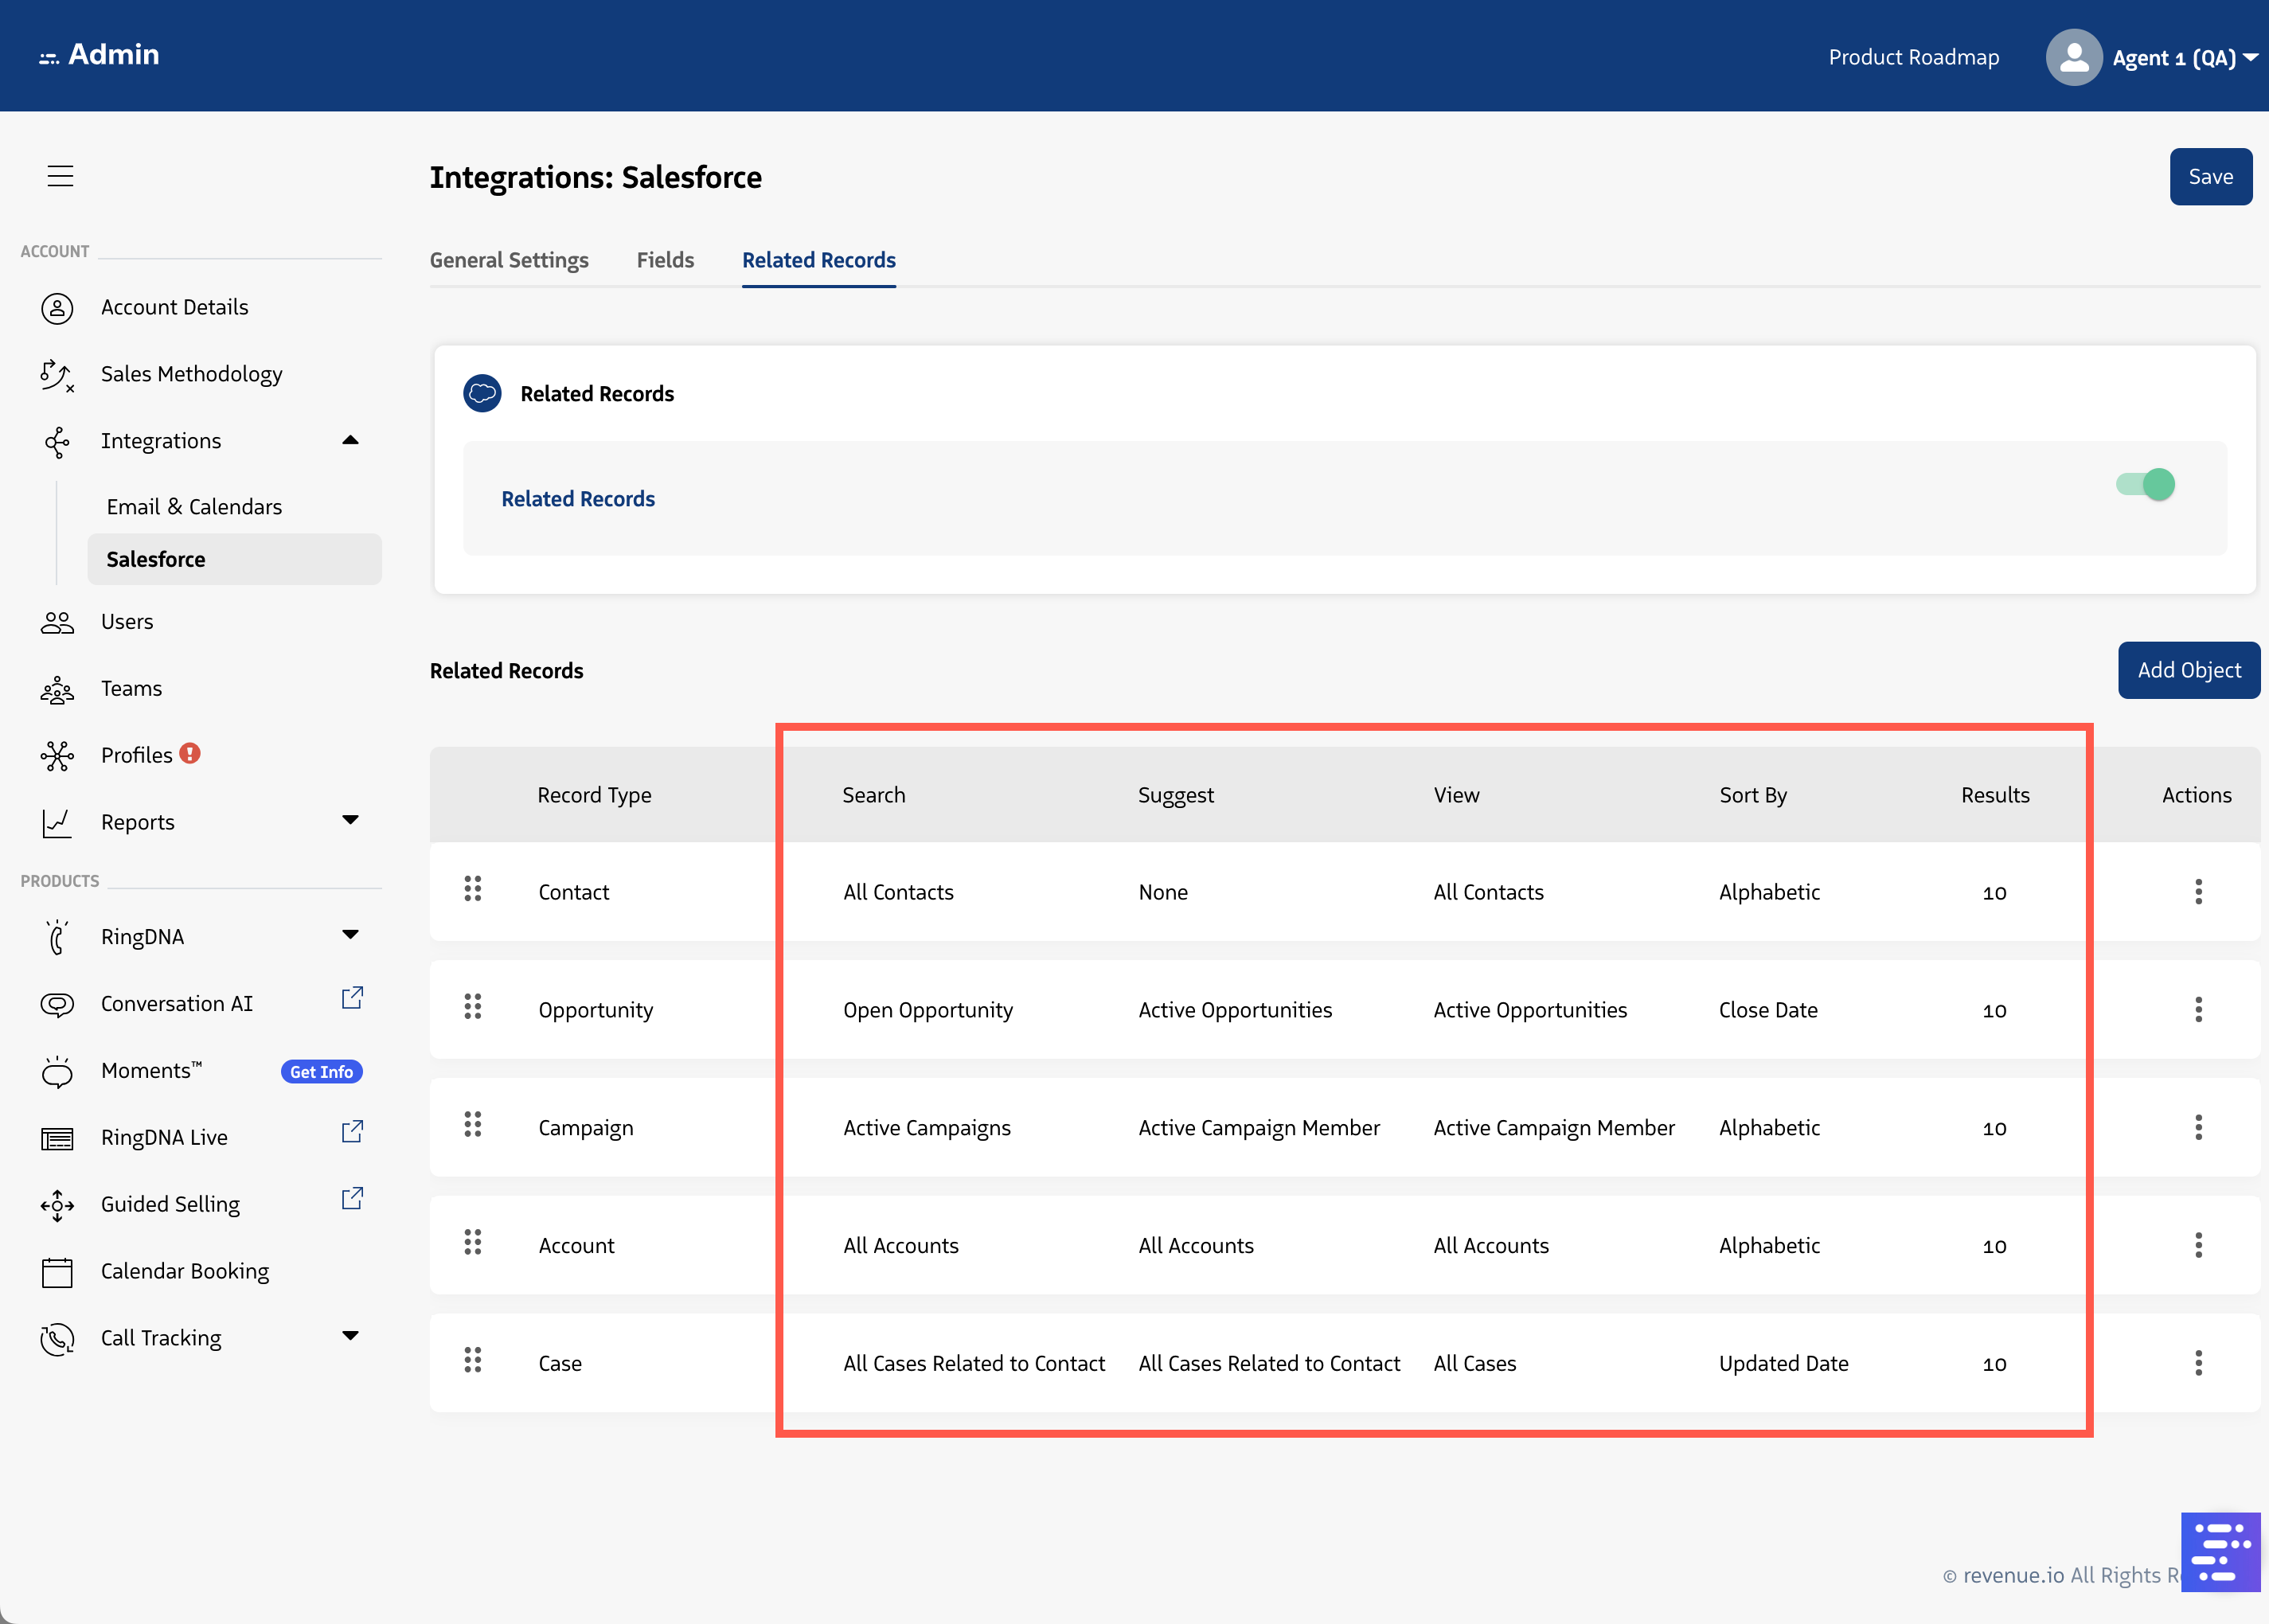Open the Product Roadmap link

coord(1913,58)
